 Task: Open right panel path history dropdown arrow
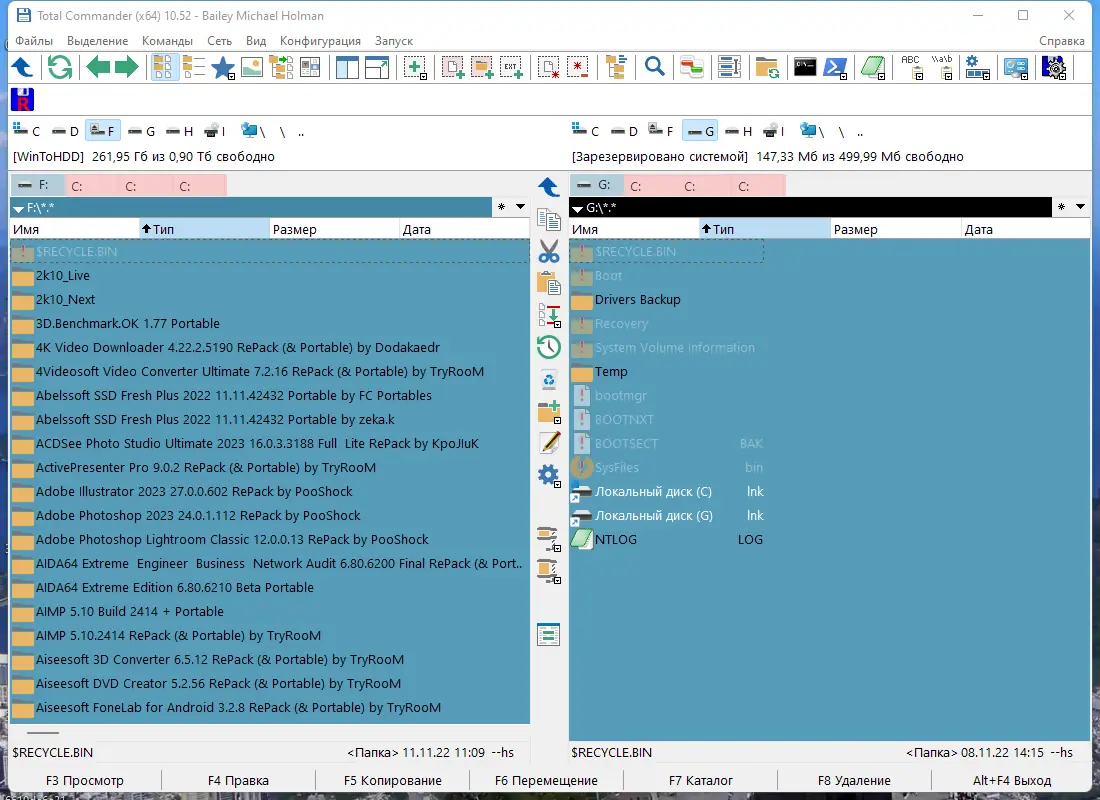pyautogui.click(x=1080, y=207)
